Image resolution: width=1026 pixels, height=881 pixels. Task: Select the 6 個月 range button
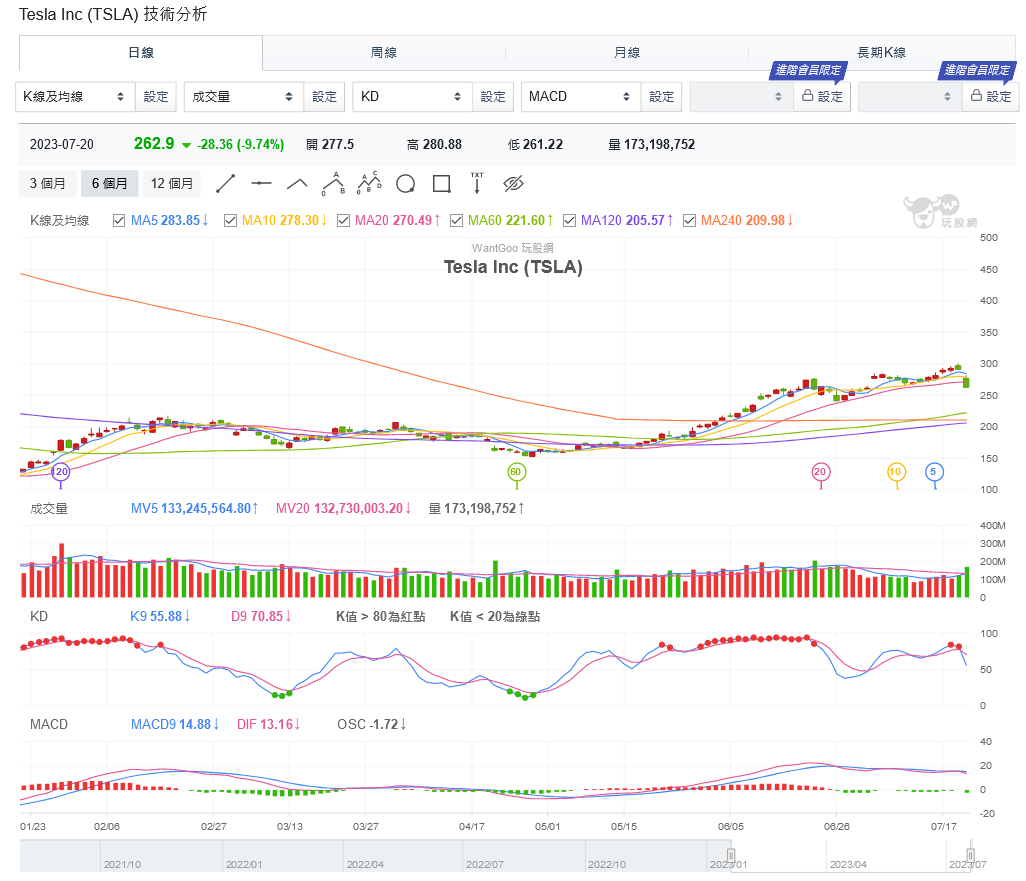click(110, 183)
